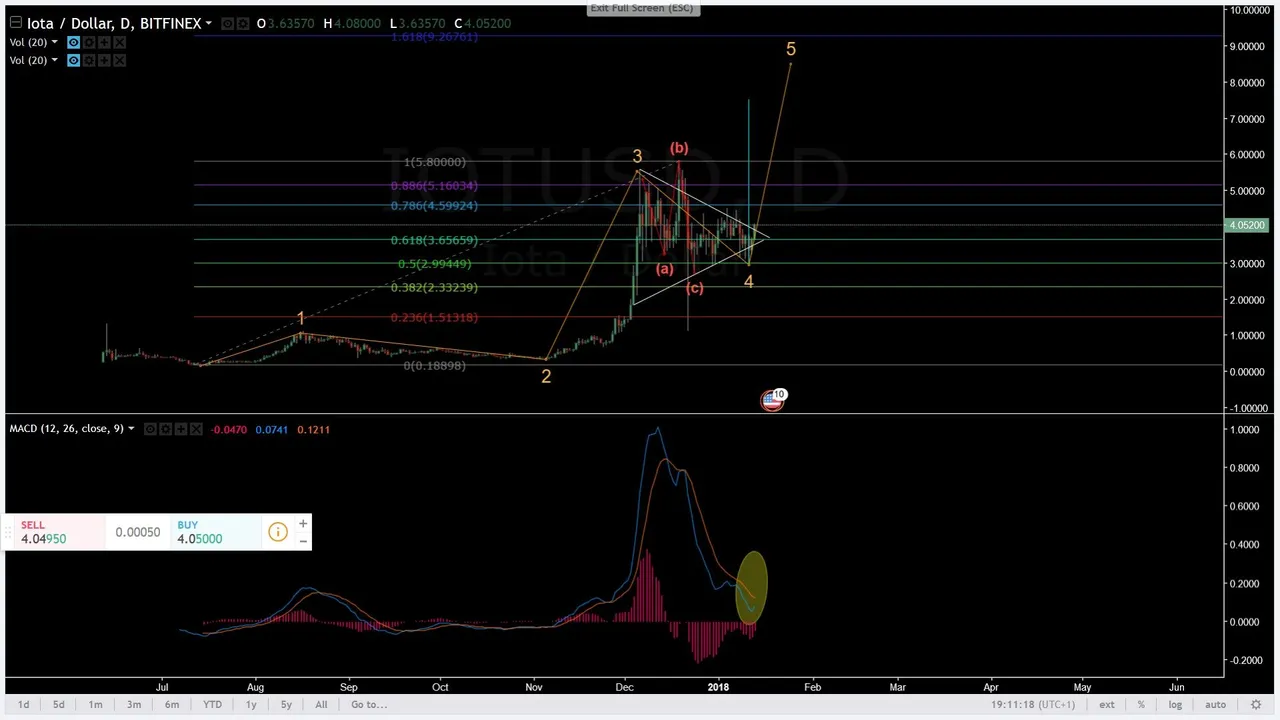
Task: Select the 3m time range
Action: [133, 705]
